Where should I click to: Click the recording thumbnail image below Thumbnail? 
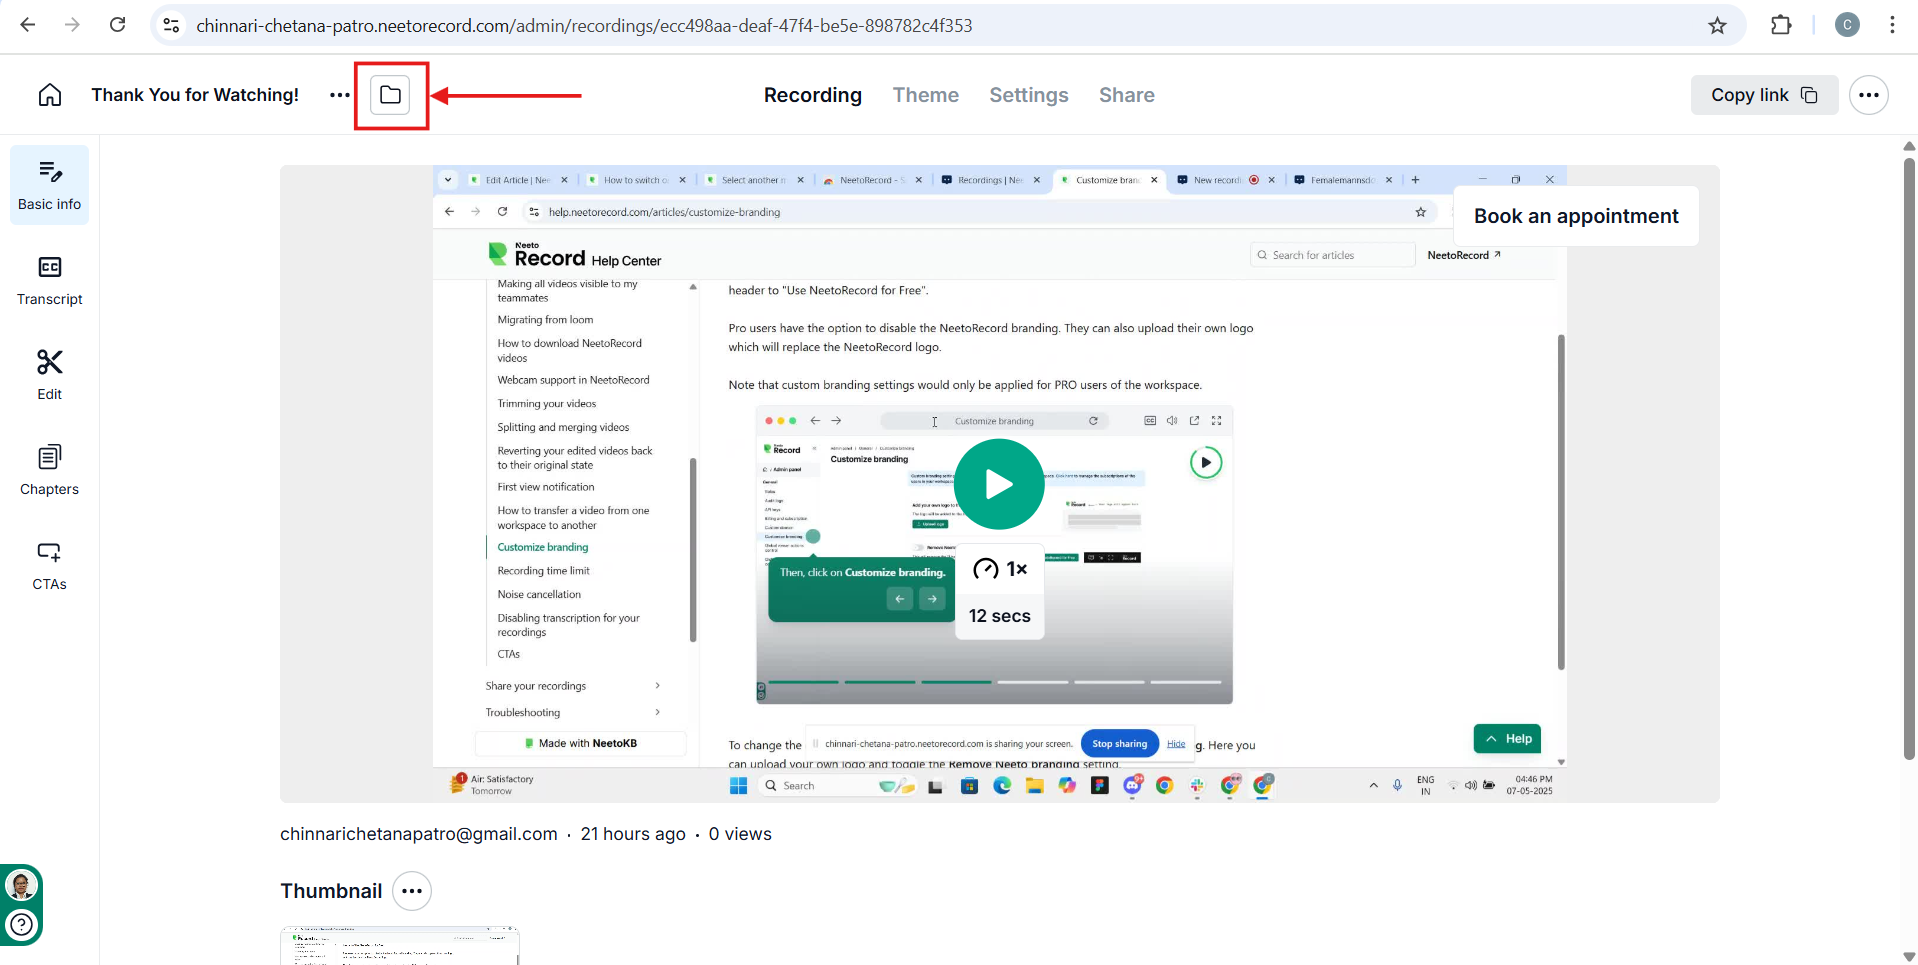point(400,946)
